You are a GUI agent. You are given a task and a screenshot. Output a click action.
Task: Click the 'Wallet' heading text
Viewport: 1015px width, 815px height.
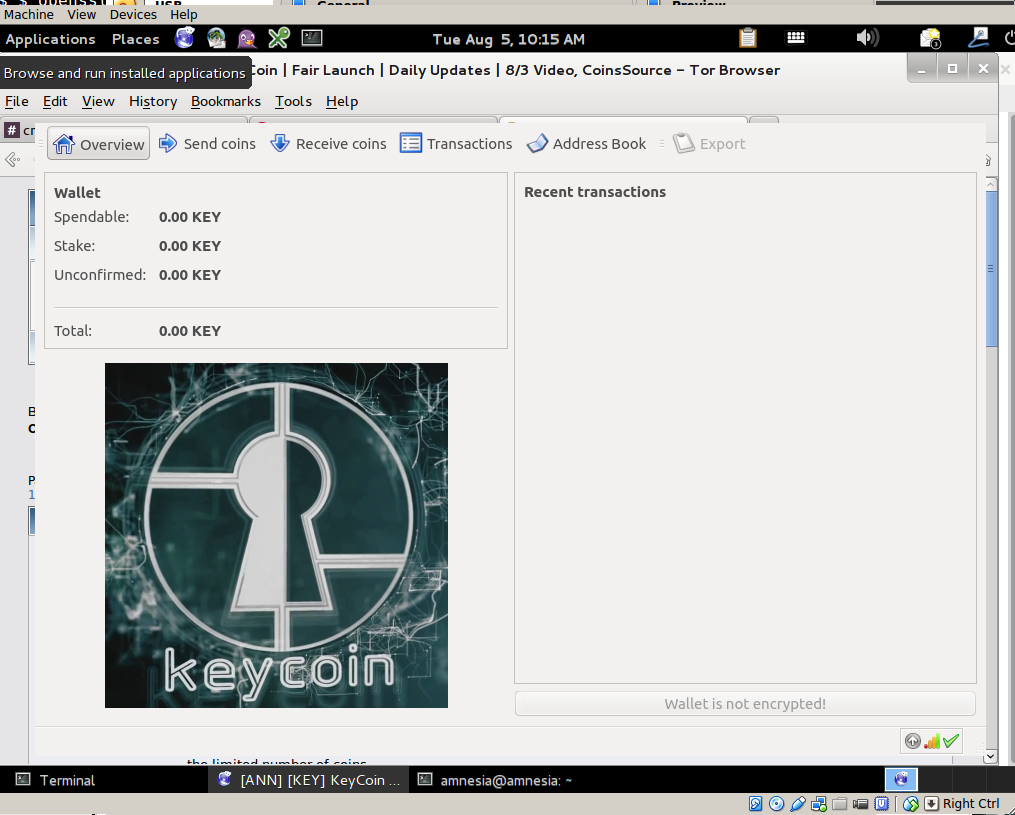point(77,193)
